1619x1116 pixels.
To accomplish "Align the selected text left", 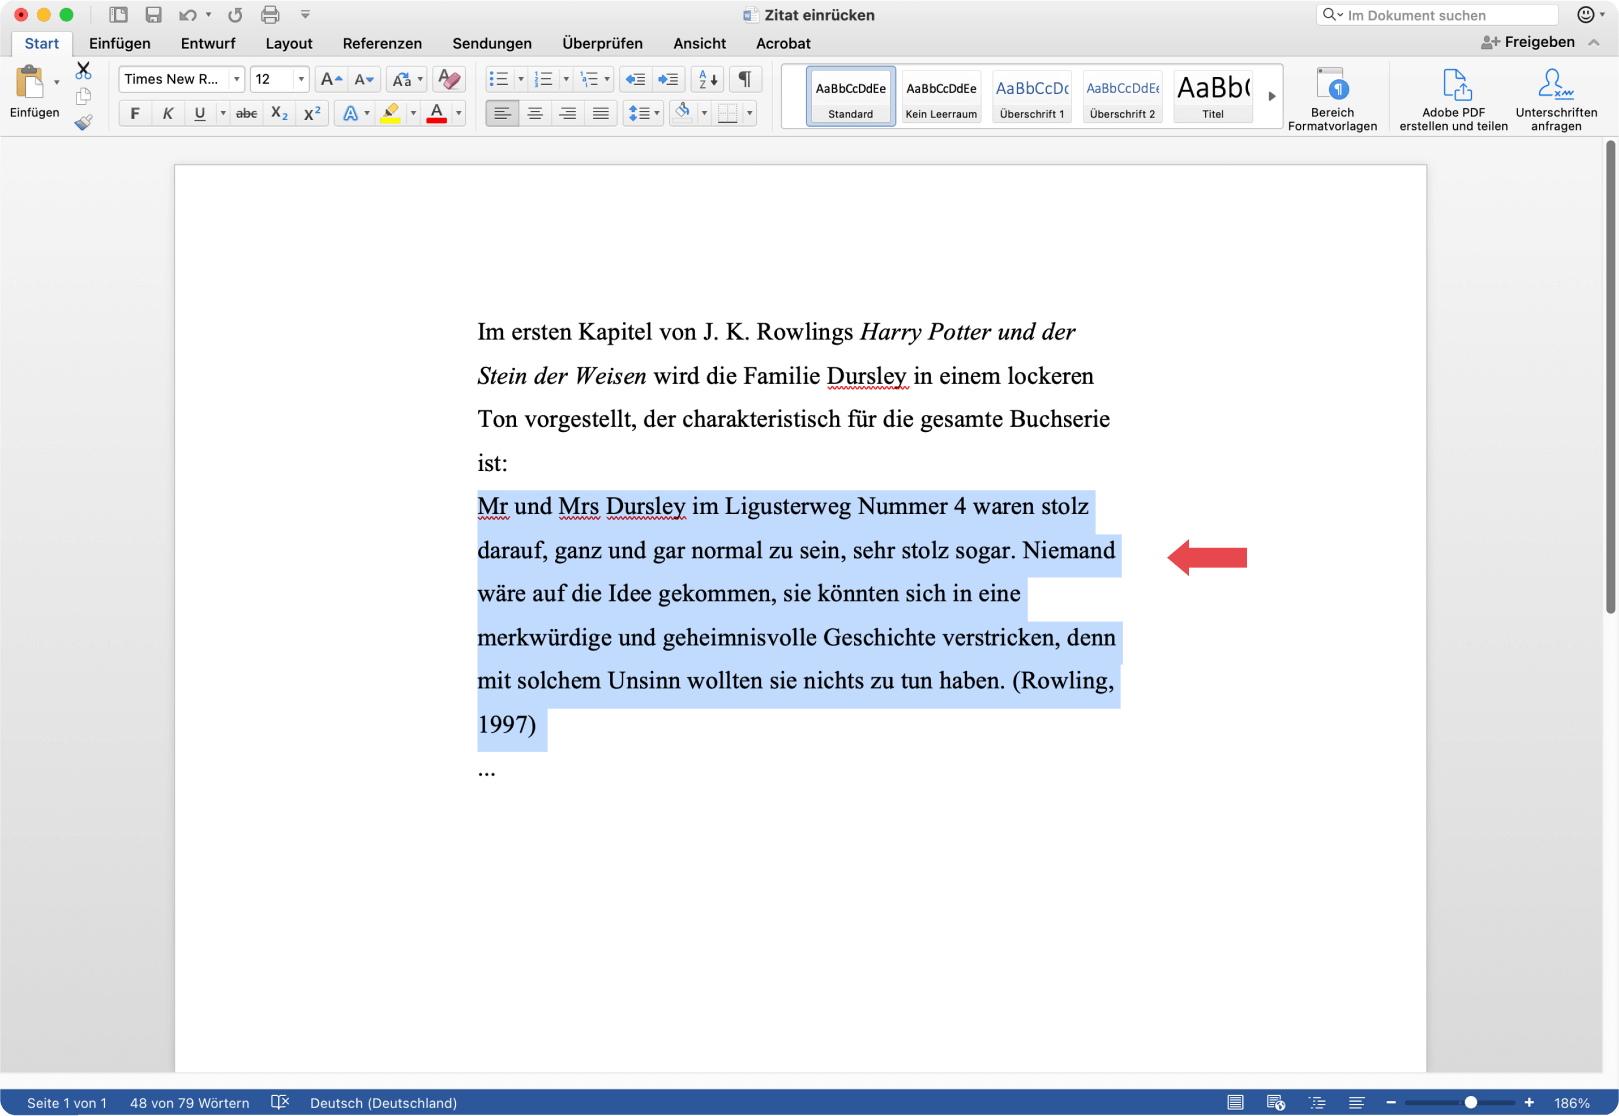I will click(x=502, y=113).
